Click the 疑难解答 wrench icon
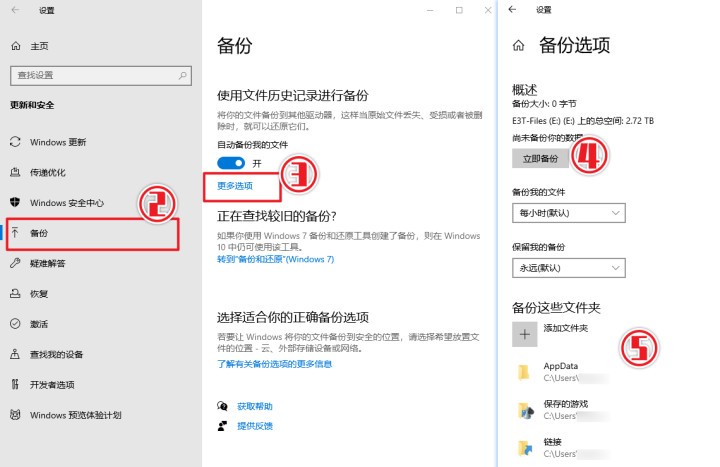 coord(15,263)
